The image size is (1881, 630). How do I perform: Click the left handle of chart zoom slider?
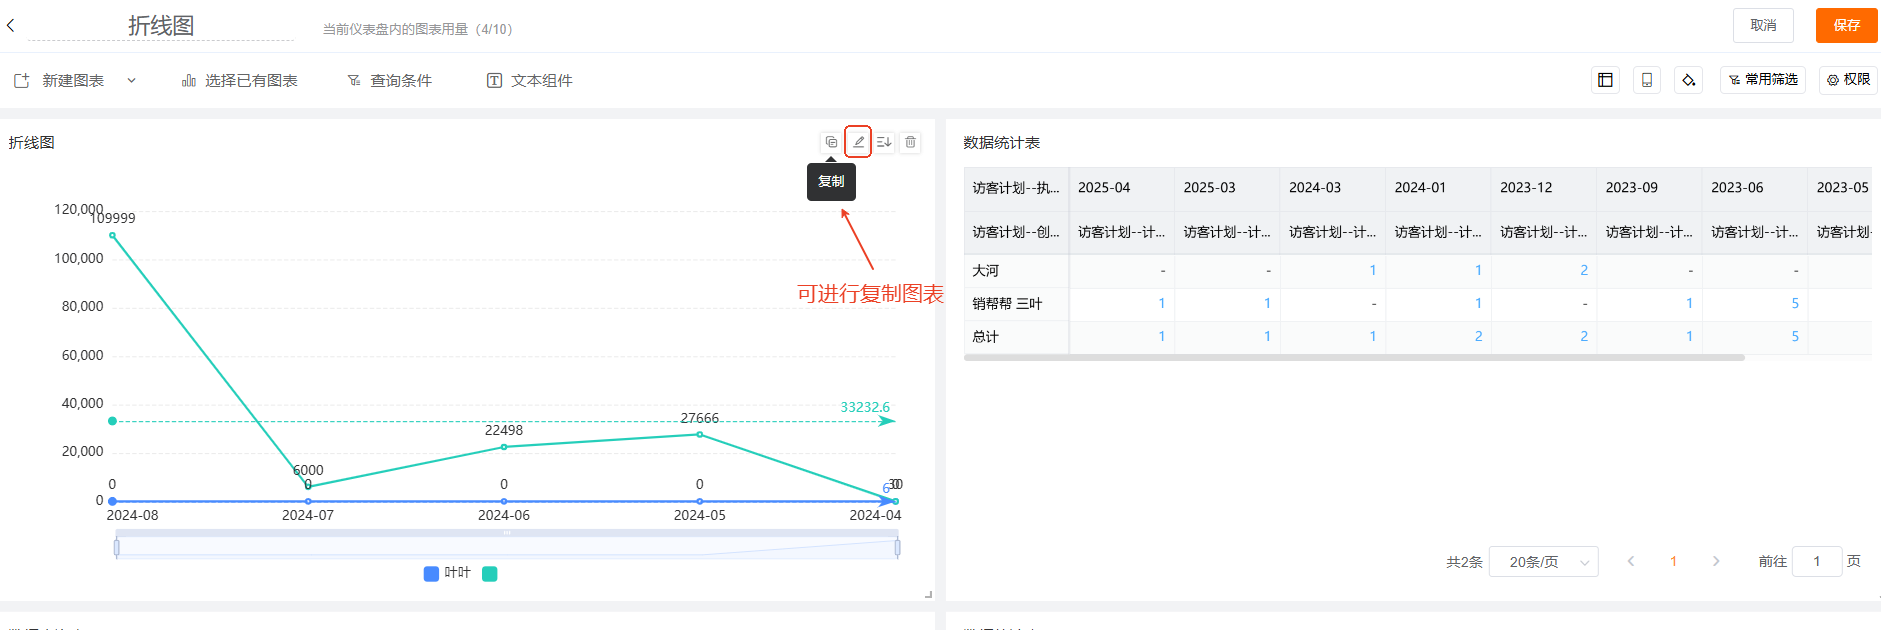[117, 547]
